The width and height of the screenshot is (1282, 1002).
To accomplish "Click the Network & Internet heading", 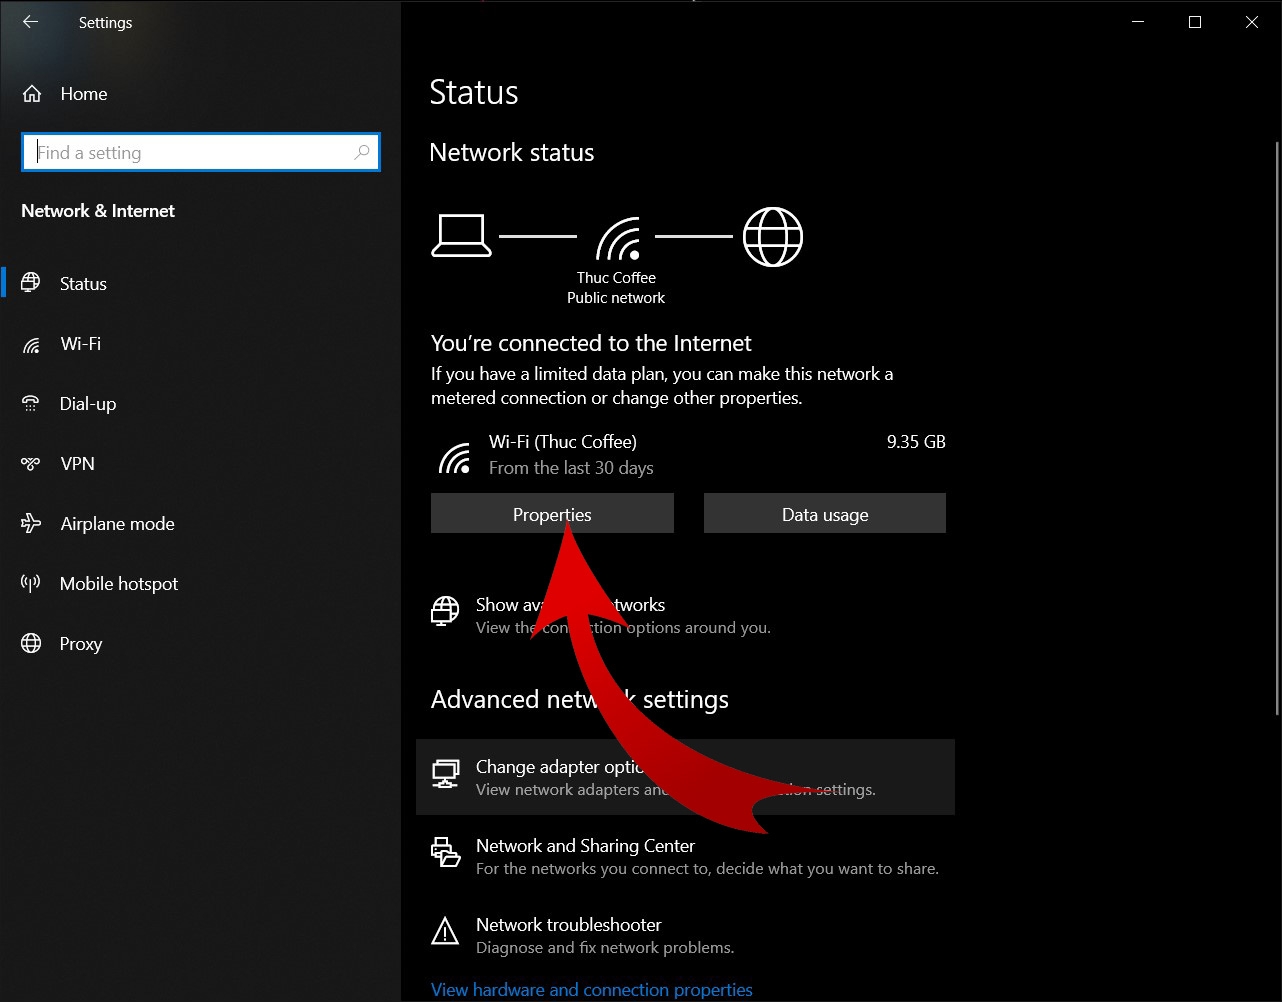I will pos(98,211).
